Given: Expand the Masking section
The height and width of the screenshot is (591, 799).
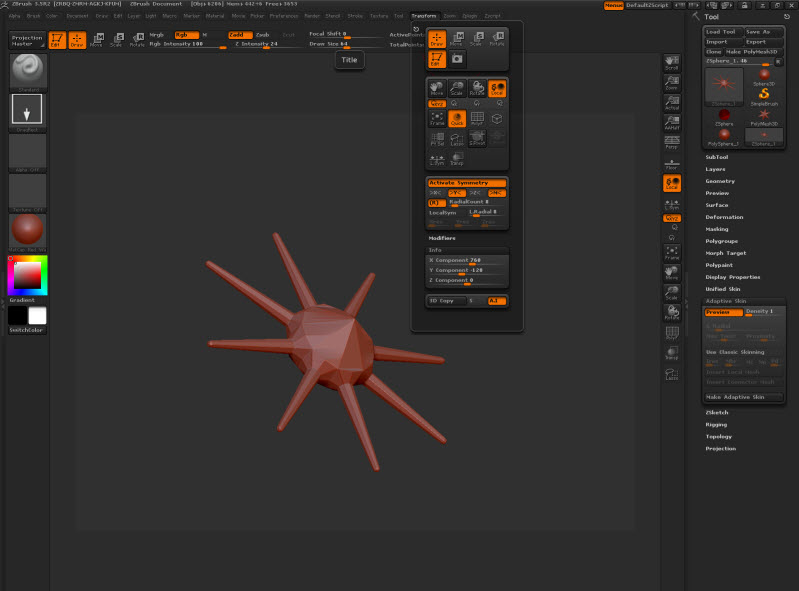Looking at the screenshot, I should (717, 229).
